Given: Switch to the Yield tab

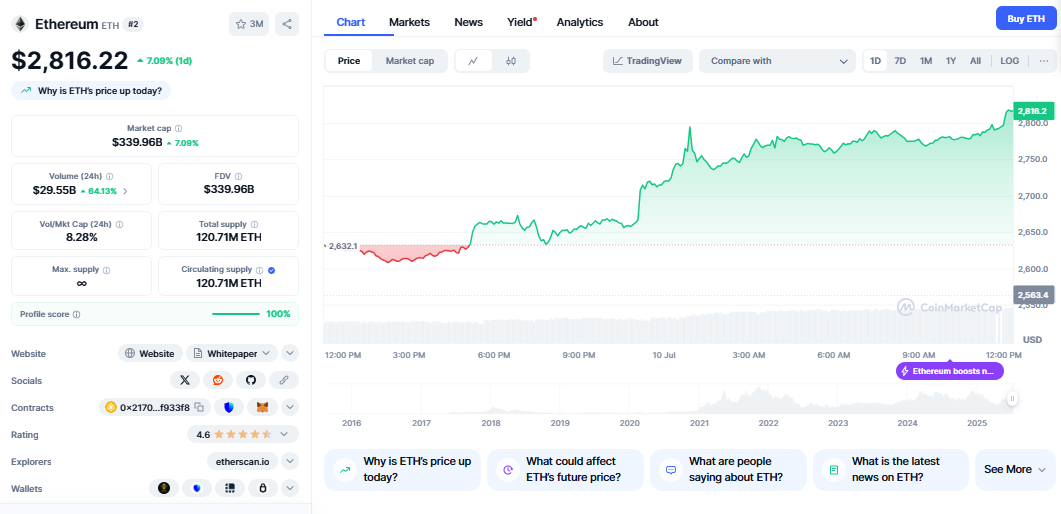Looking at the screenshot, I should (521, 22).
